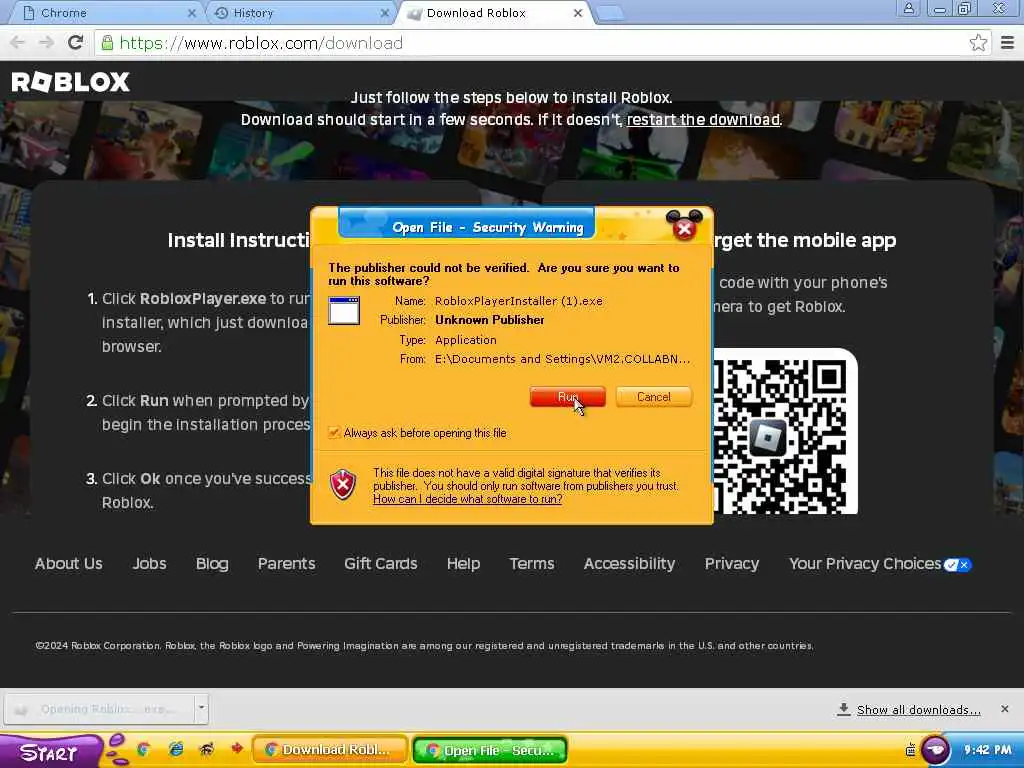
Task: Go back with browser back arrow
Action: (x=18, y=43)
